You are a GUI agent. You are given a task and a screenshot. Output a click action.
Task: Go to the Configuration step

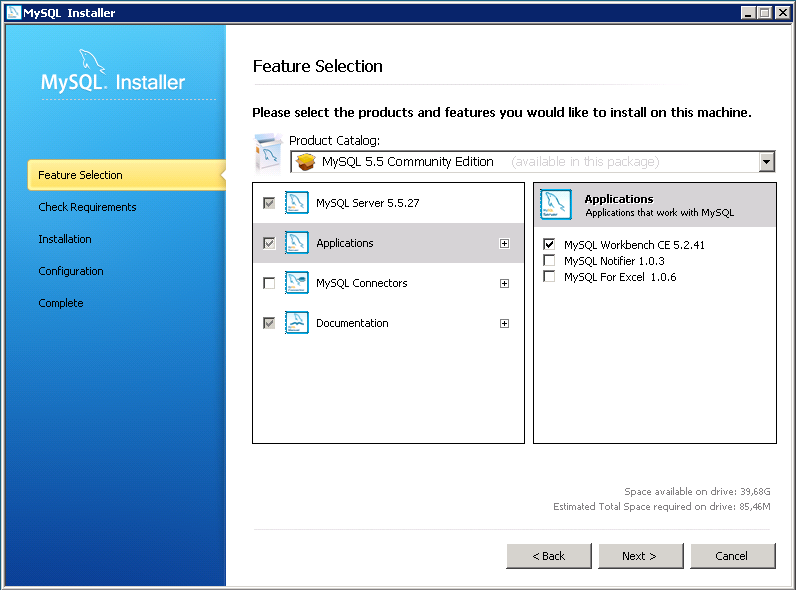pos(71,271)
